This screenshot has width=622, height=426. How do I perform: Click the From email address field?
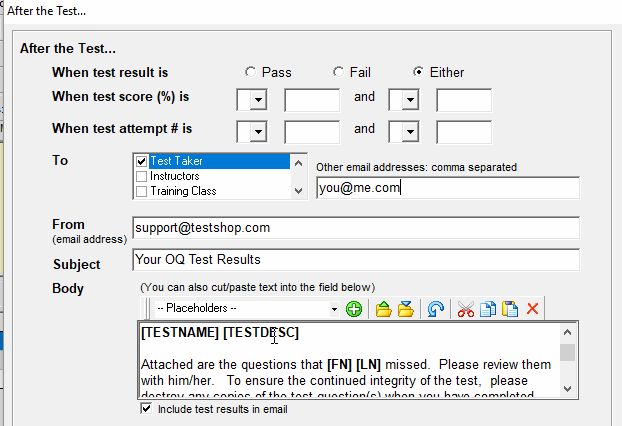point(355,228)
